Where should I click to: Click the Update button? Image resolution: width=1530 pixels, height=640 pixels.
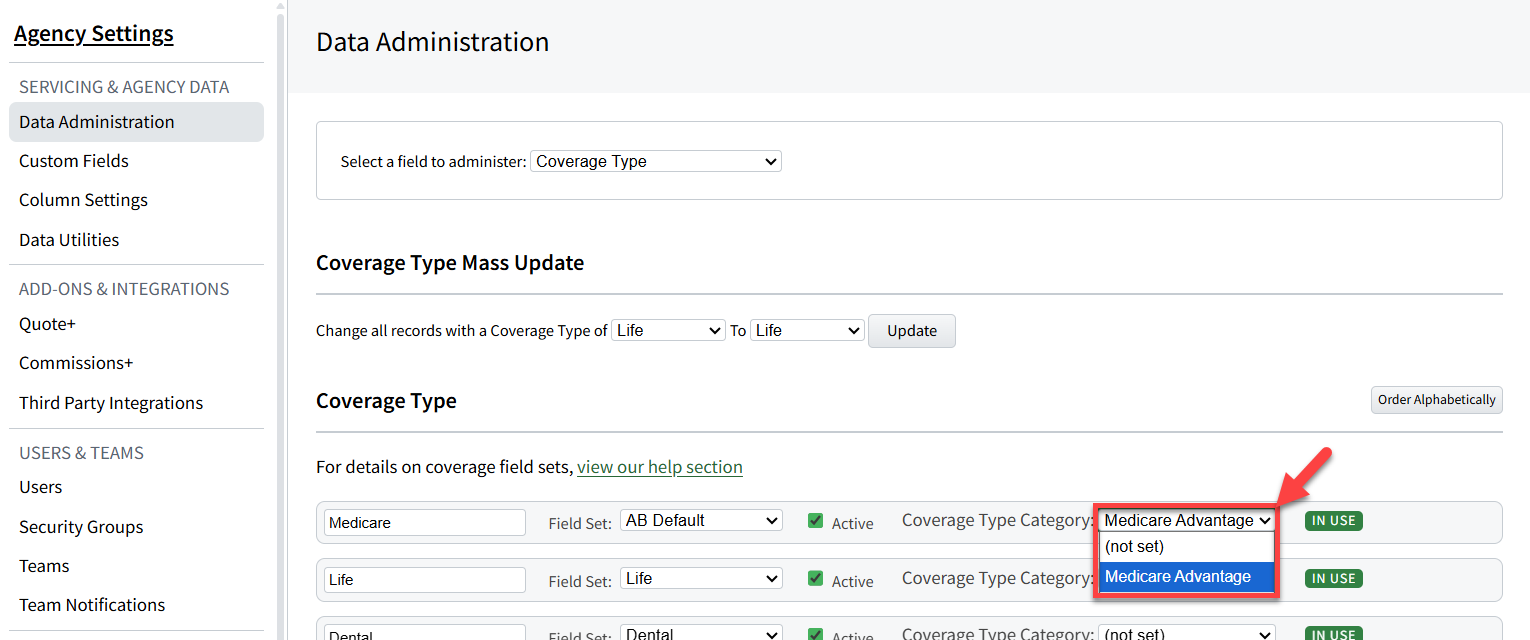[x=912, y=331]
